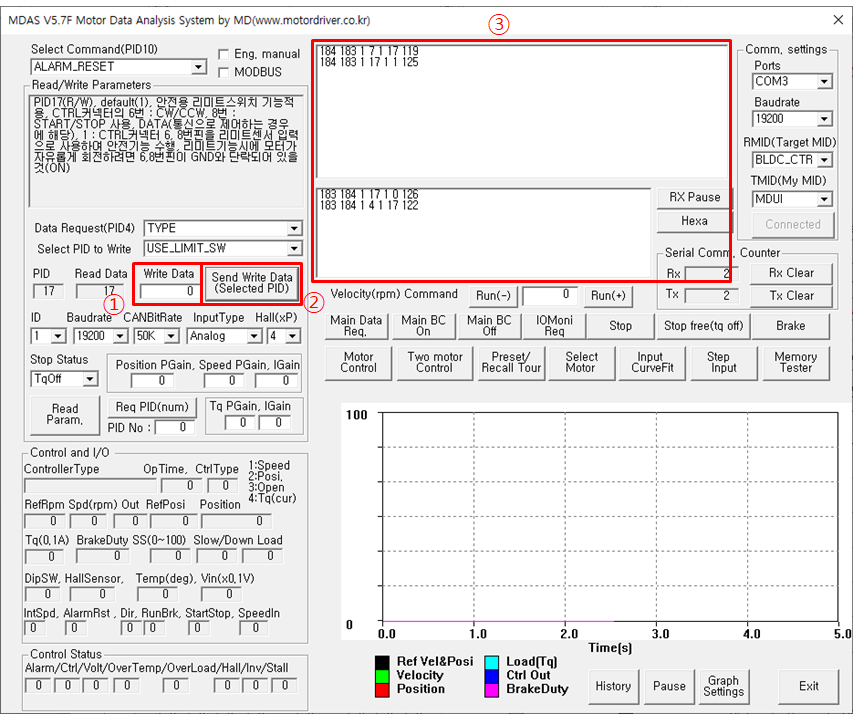Open the Motor Control window button
Viewport: 853px width, 714px height.
(358, 362)
